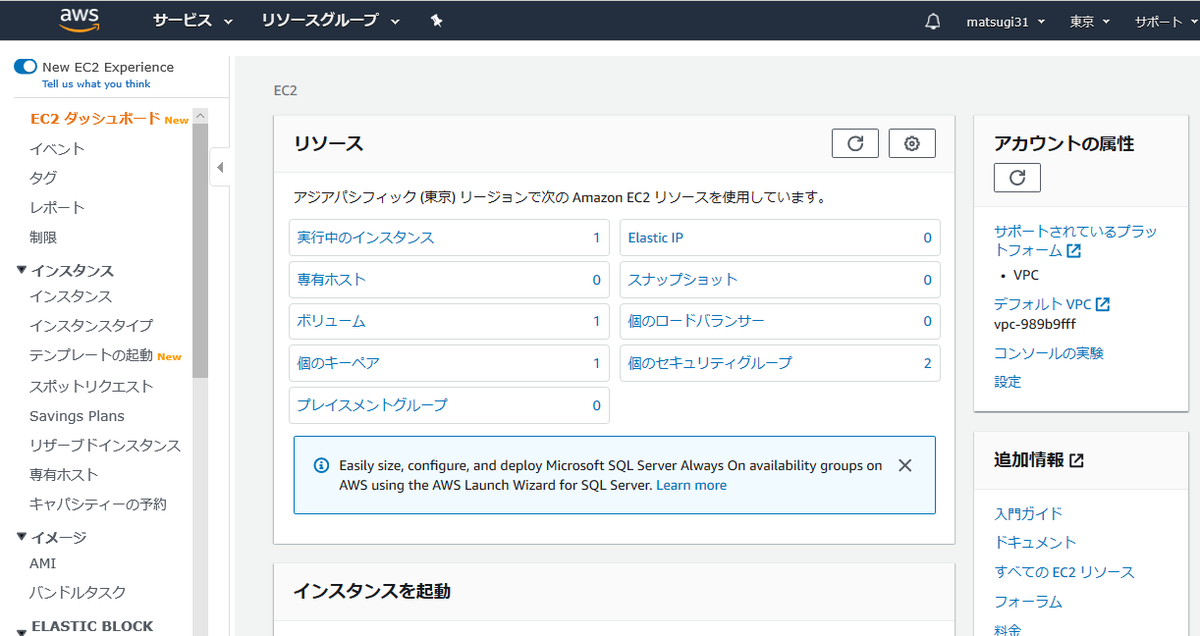Open テンプレートの起動 in sidebar
Screen dimensions: 1200x636
pos(91,355)
